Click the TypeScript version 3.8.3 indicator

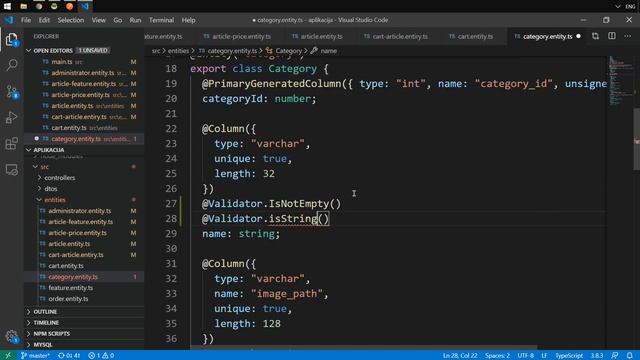pos(597,356)
